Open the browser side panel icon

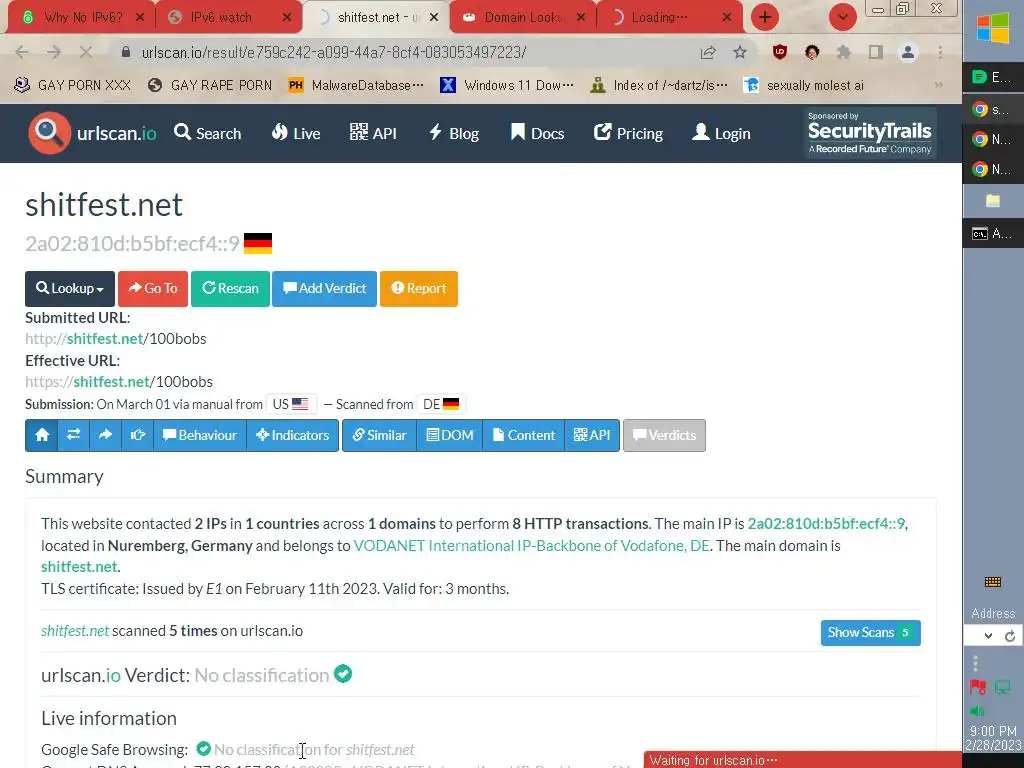tap(876, 52)
